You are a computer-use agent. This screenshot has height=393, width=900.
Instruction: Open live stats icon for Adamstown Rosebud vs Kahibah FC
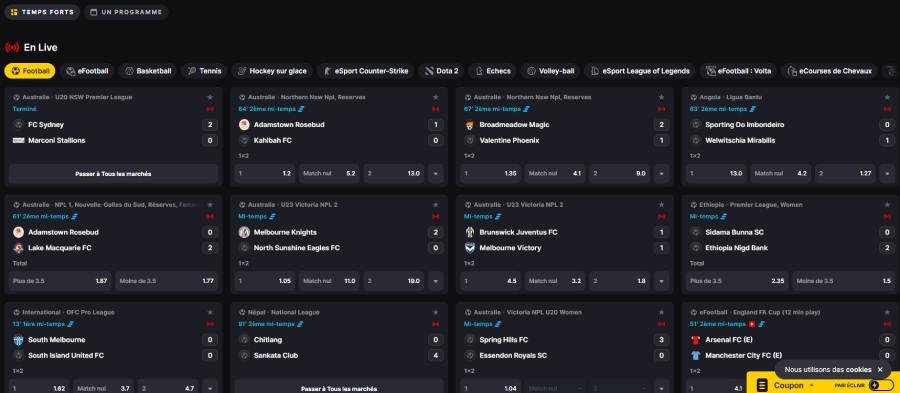(301, 109)
